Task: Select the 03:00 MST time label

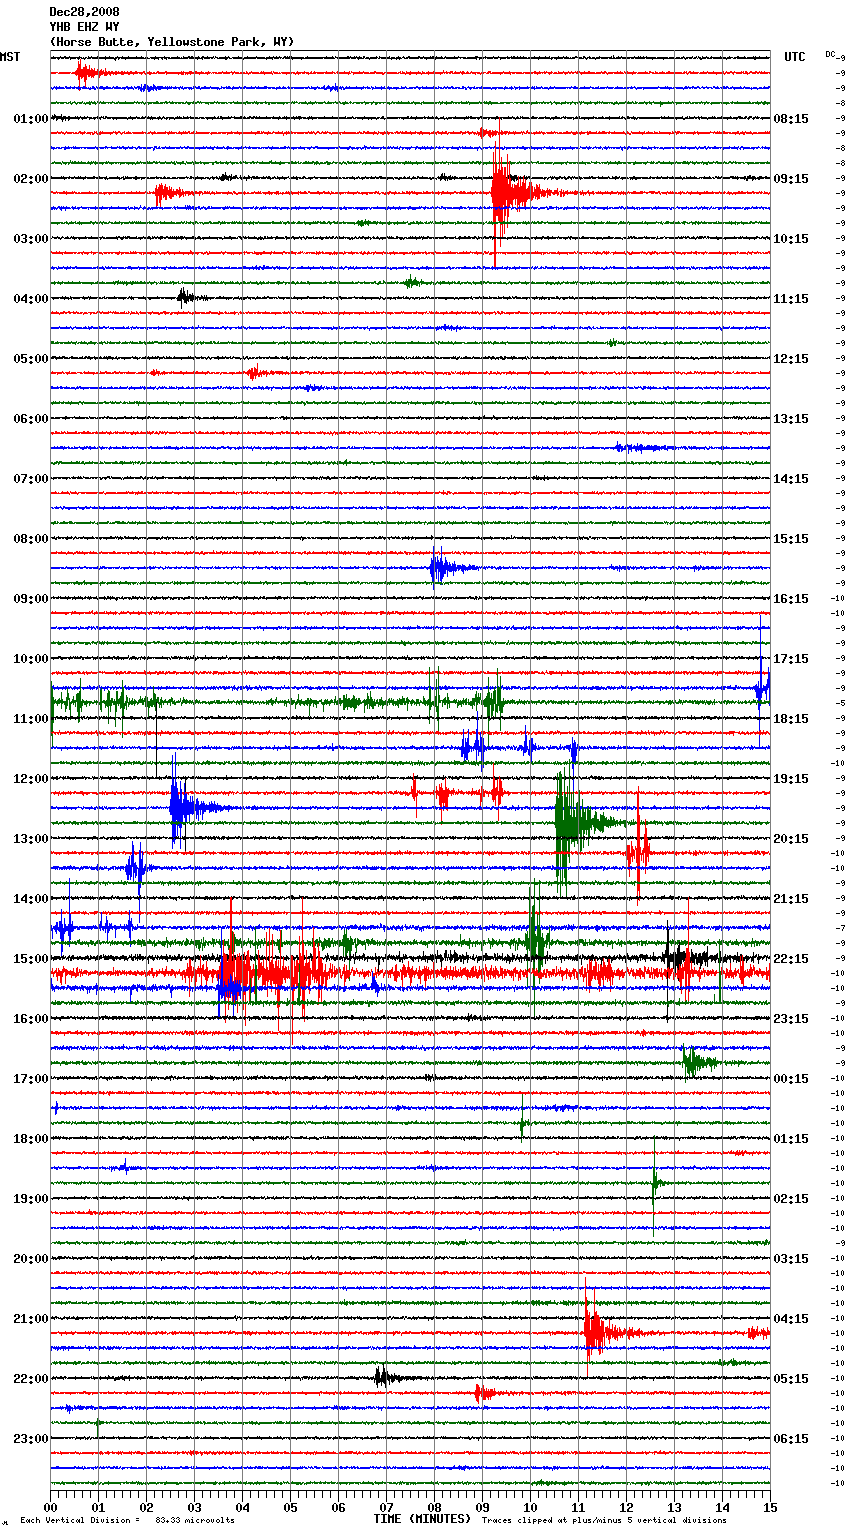Action: click(31, 239)
